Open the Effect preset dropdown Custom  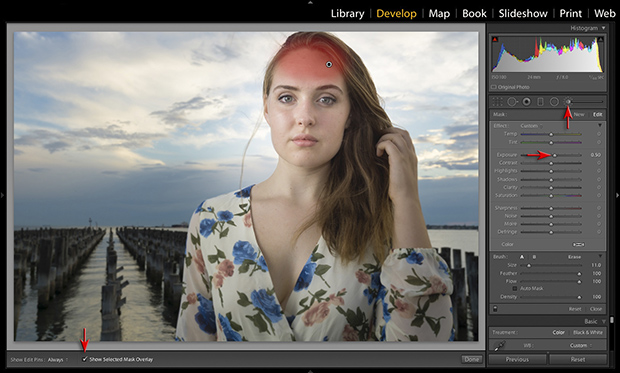[x=531, y=126]
